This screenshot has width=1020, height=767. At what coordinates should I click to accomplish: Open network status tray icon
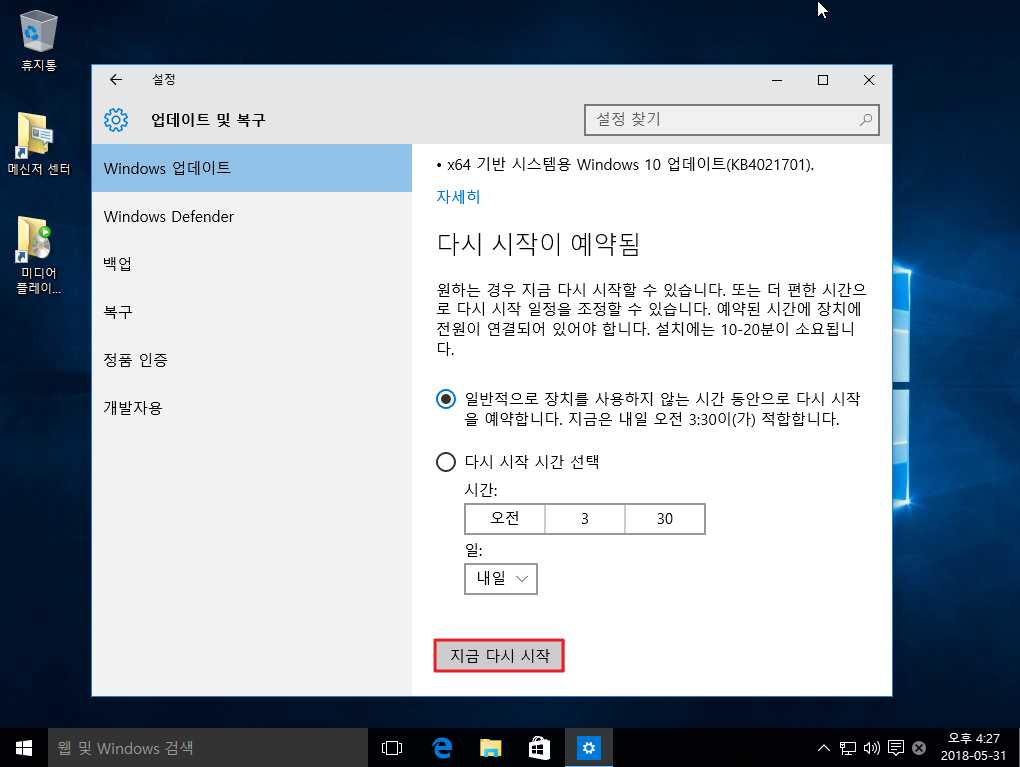pyautogui.click(x=848, y=748)
